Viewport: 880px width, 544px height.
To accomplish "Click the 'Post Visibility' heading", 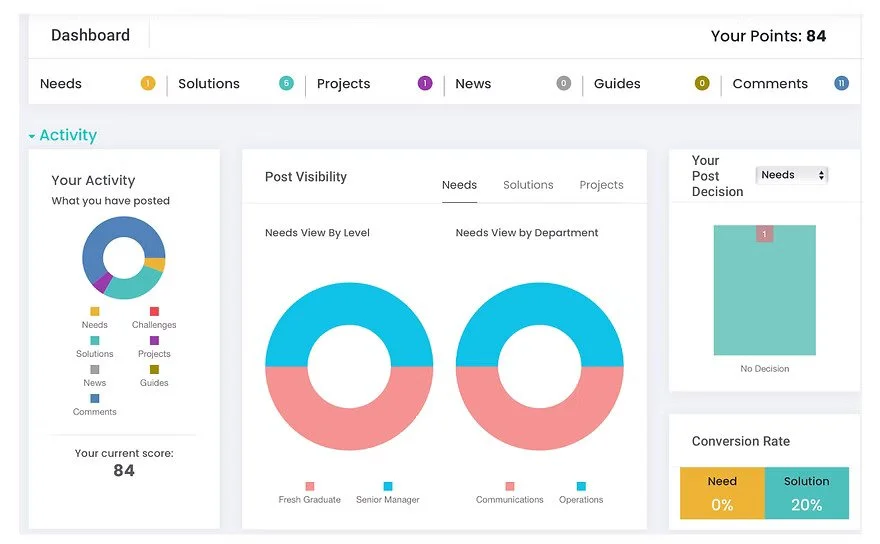I will (x=306, y=177).
